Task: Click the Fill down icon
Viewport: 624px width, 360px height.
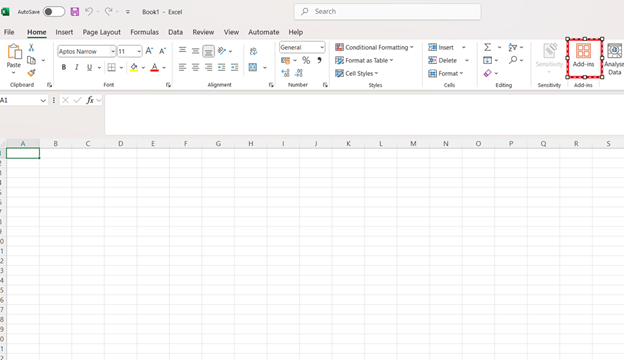Action: pos(488,60)
